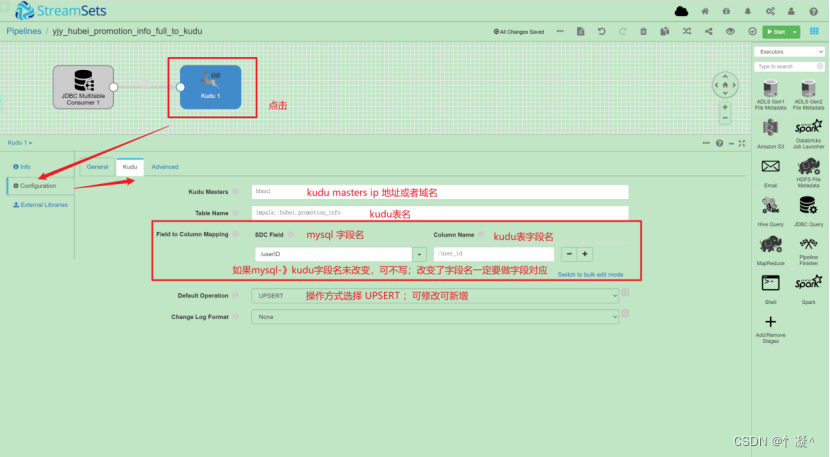Add Databricks Job Launcher executor
Image resolution: width=830 pixels, height=457 pixels.
tap(808, 134)
